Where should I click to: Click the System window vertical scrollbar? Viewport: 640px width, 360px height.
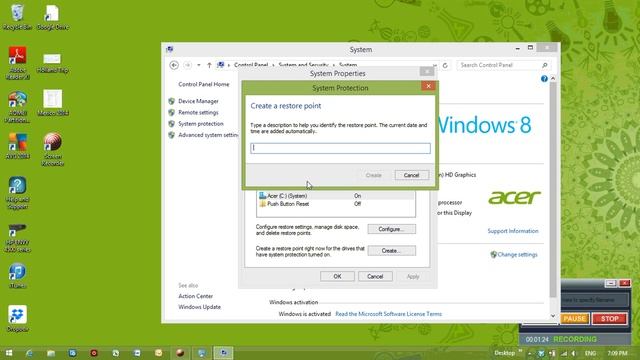(553, 190)
